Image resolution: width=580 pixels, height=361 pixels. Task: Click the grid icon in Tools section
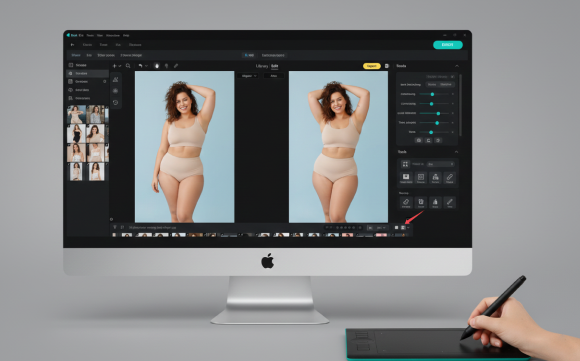[405, 164]
